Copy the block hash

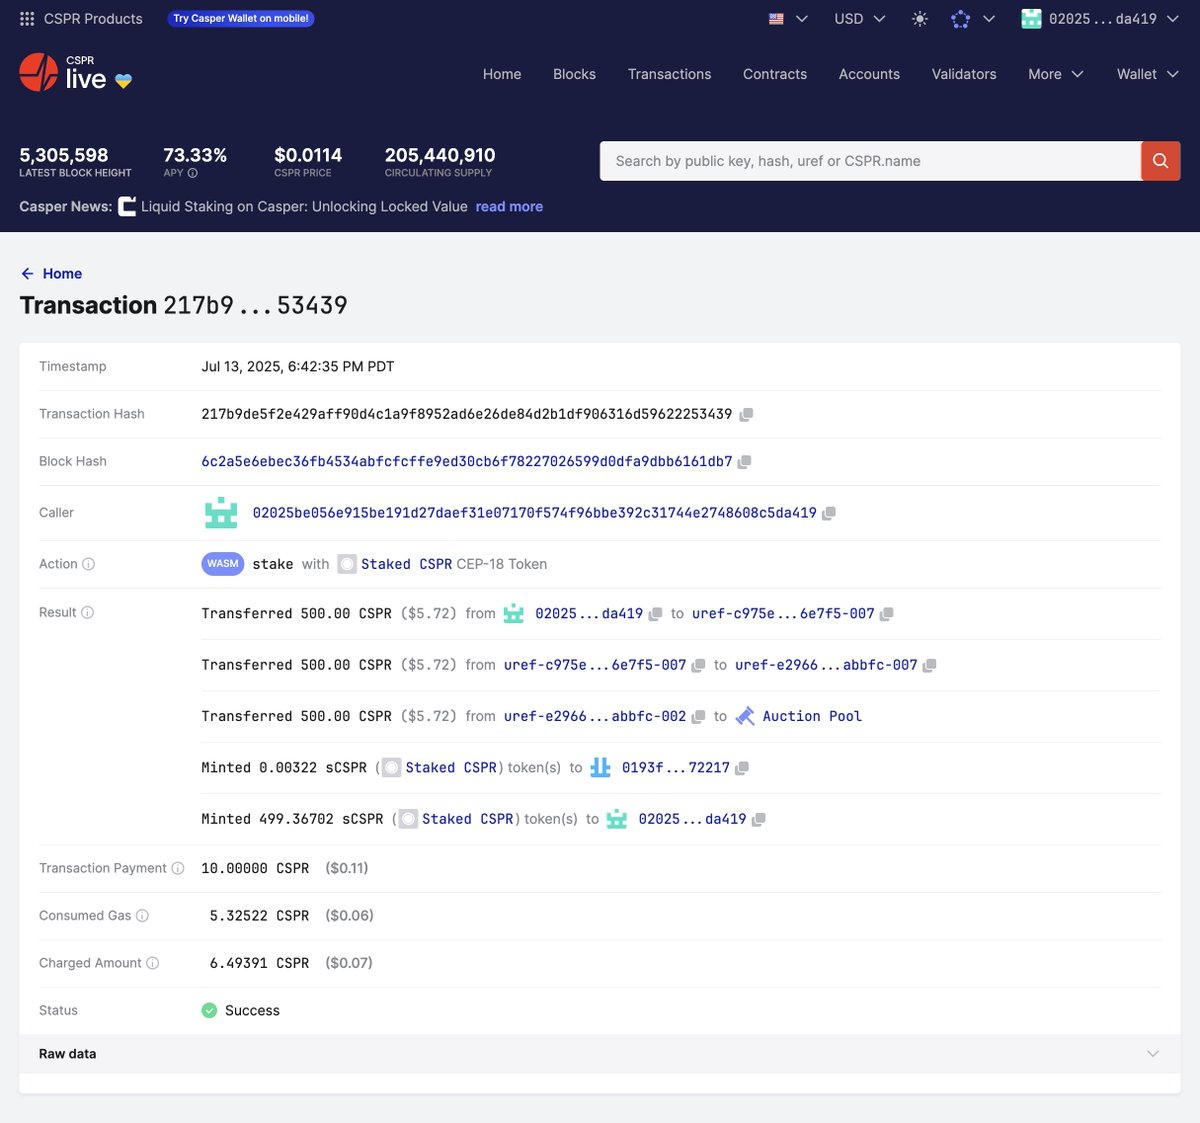click(744, 462)
